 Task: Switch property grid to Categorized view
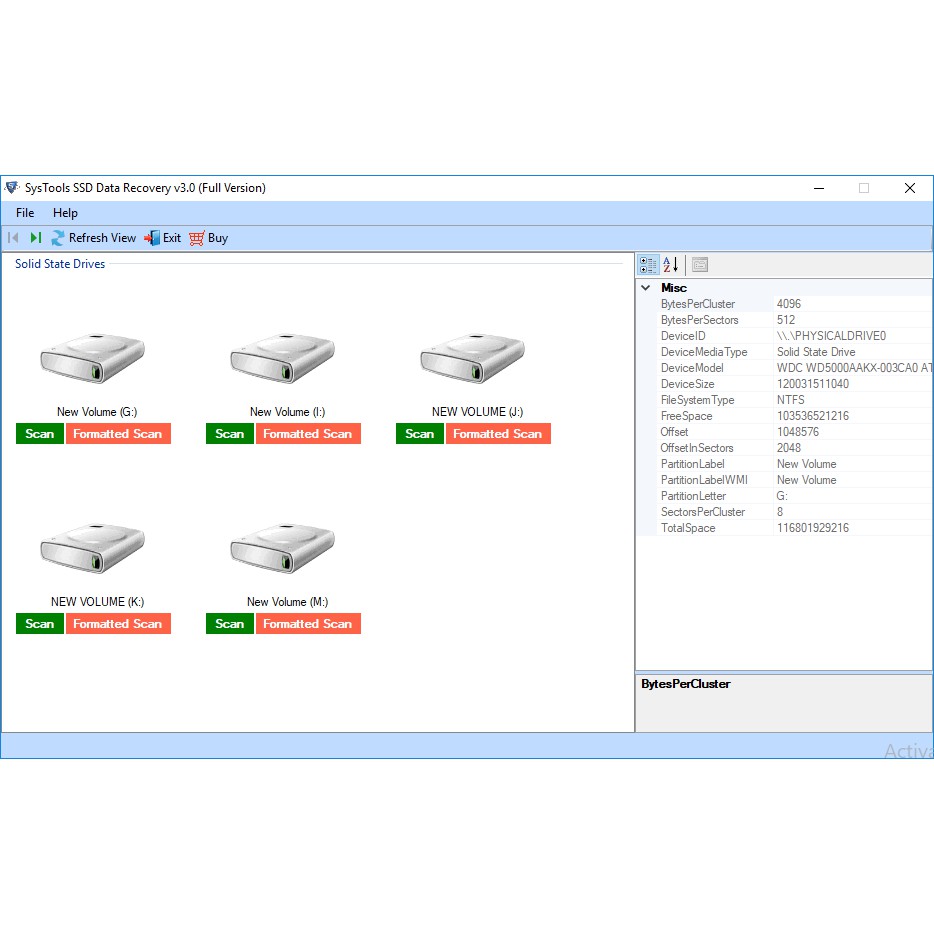[x=648, y=265]
